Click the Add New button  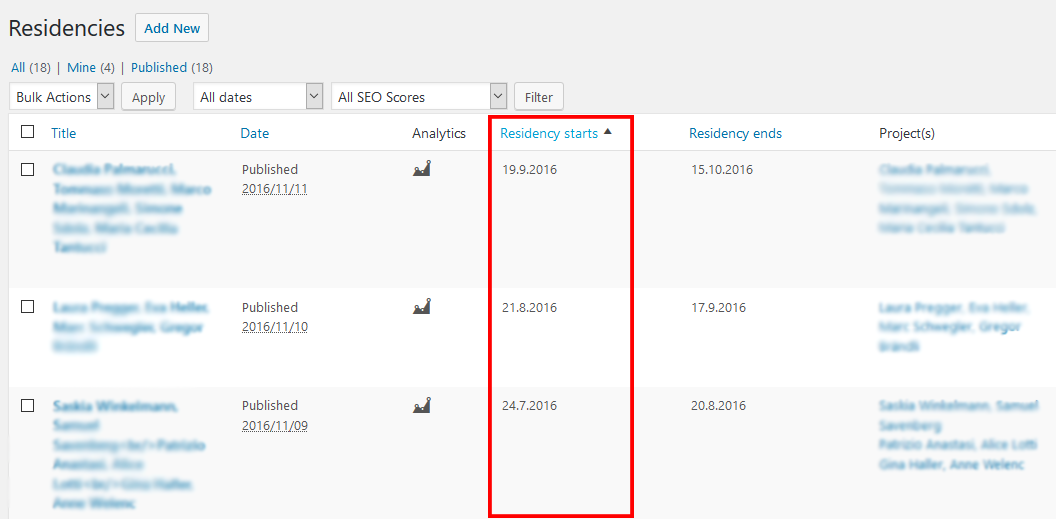(172, 28)
